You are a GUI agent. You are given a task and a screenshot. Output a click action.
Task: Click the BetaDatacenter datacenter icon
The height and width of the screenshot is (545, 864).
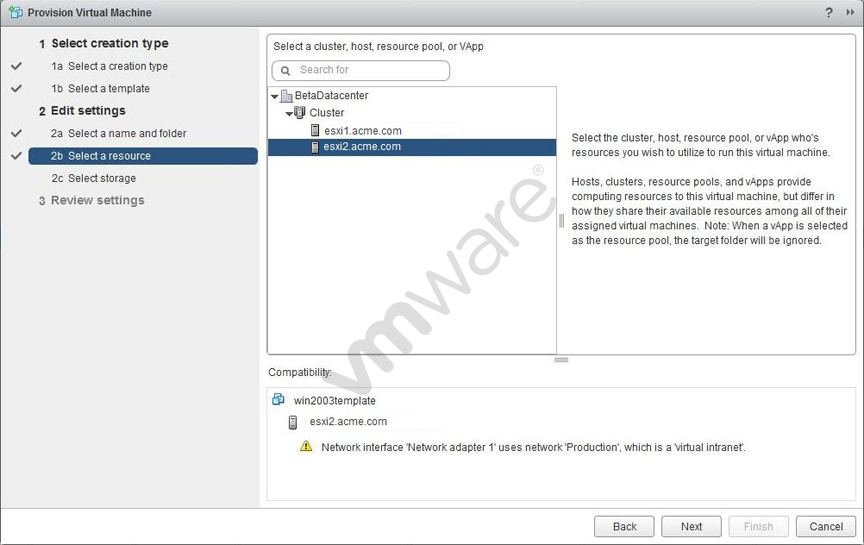(287, 96)
